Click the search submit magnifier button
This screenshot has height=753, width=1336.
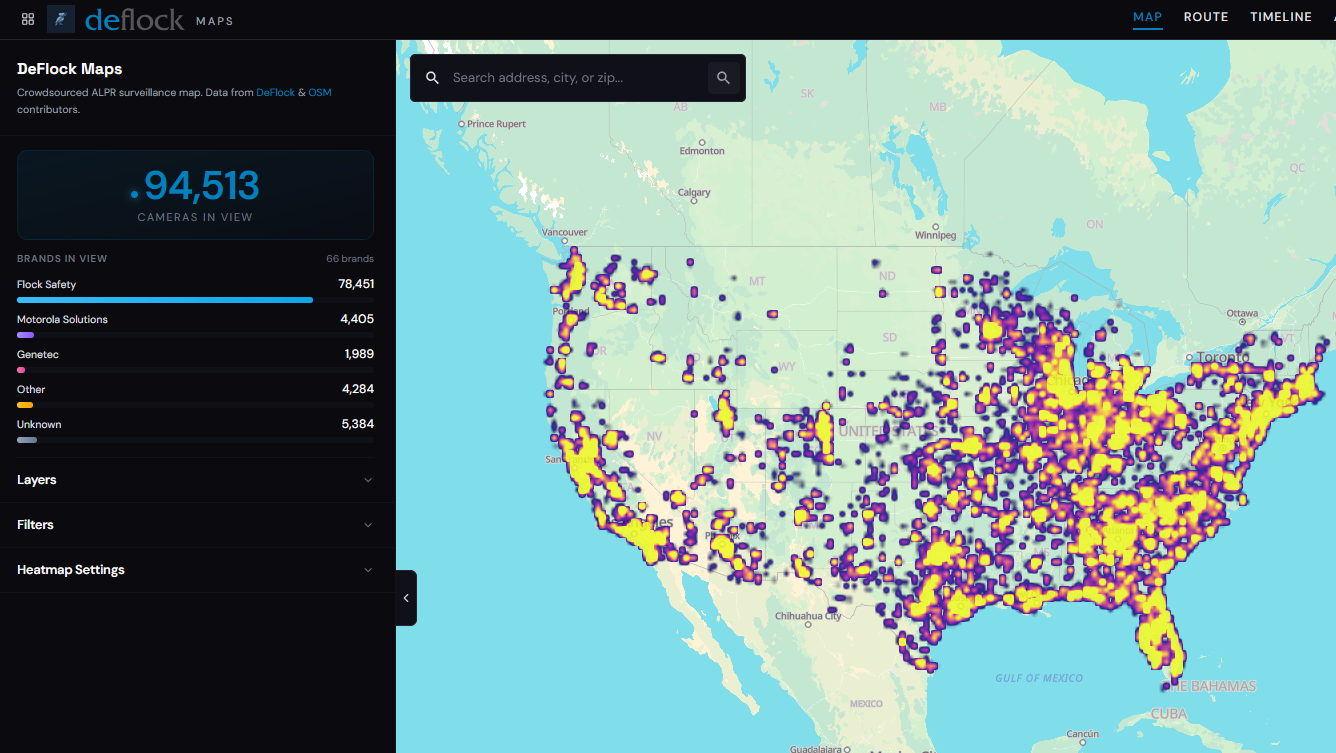pos(724,78)
